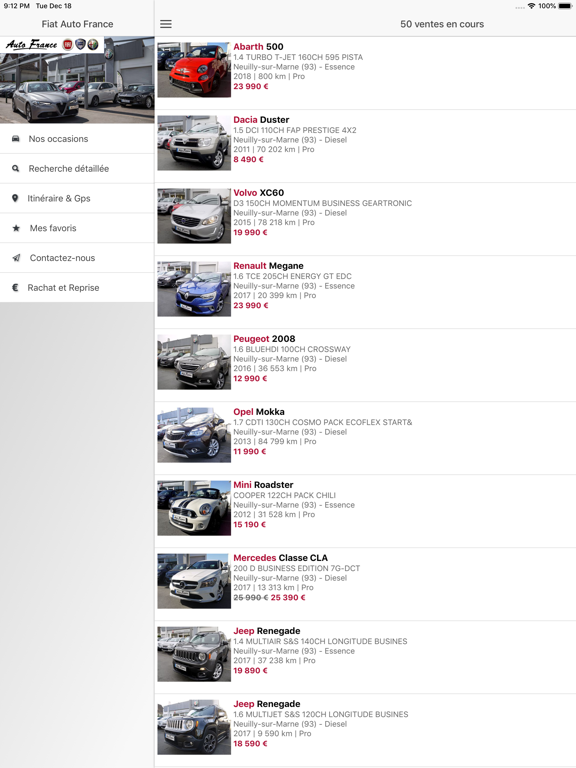
Task: Open the Peugeot 2008 photo
Action: click(x=194, y=361)
